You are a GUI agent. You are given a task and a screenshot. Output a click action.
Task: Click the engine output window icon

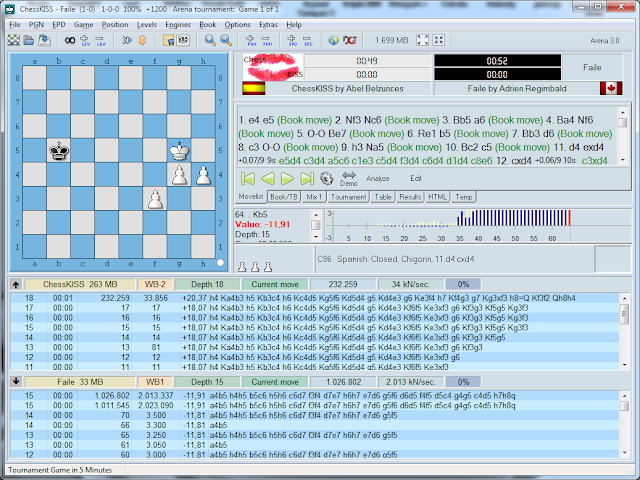coord(183,40)
